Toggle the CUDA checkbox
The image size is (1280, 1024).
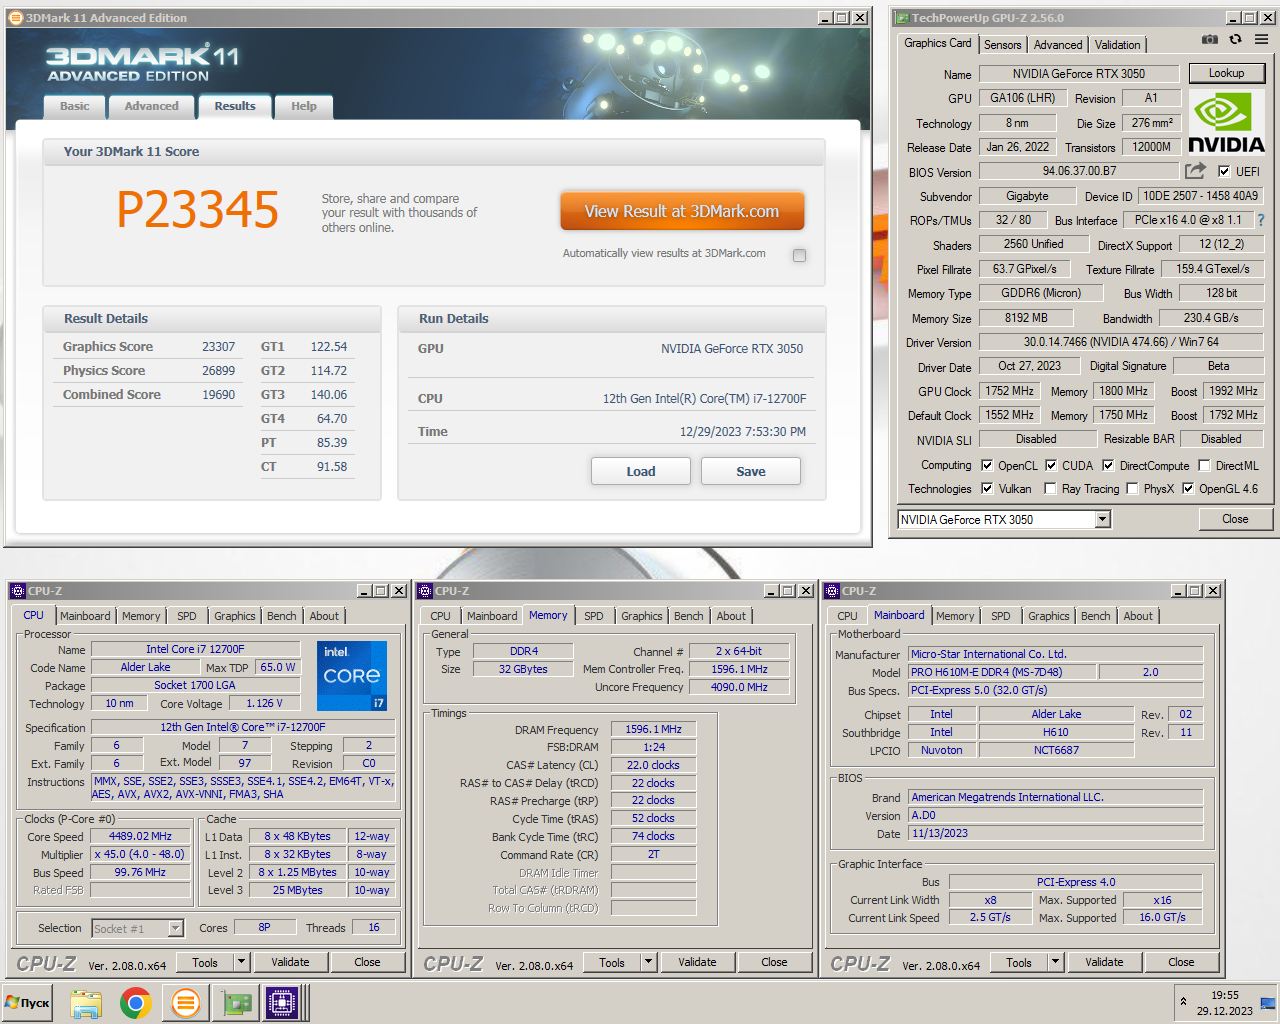pos(1051,465)
